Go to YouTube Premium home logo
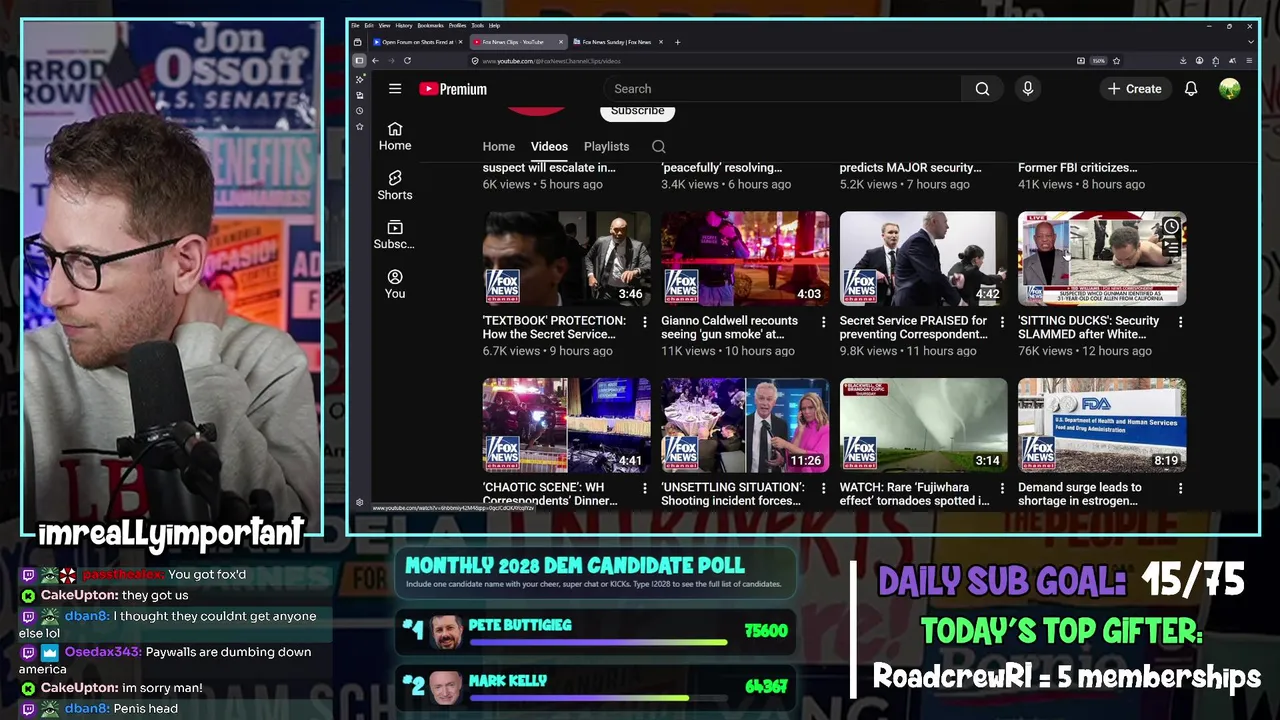This screenshot has width=1280, height=720. click(453, 89)
